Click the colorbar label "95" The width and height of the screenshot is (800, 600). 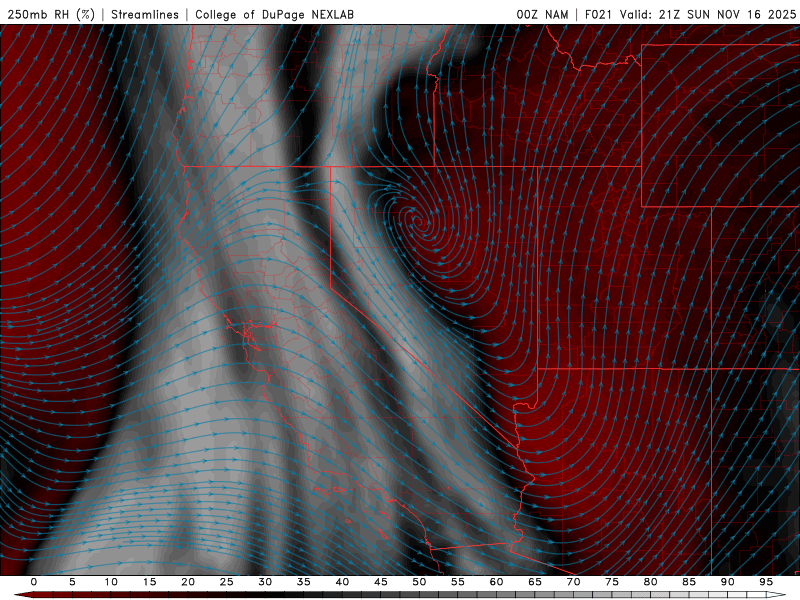coord(766,582)
